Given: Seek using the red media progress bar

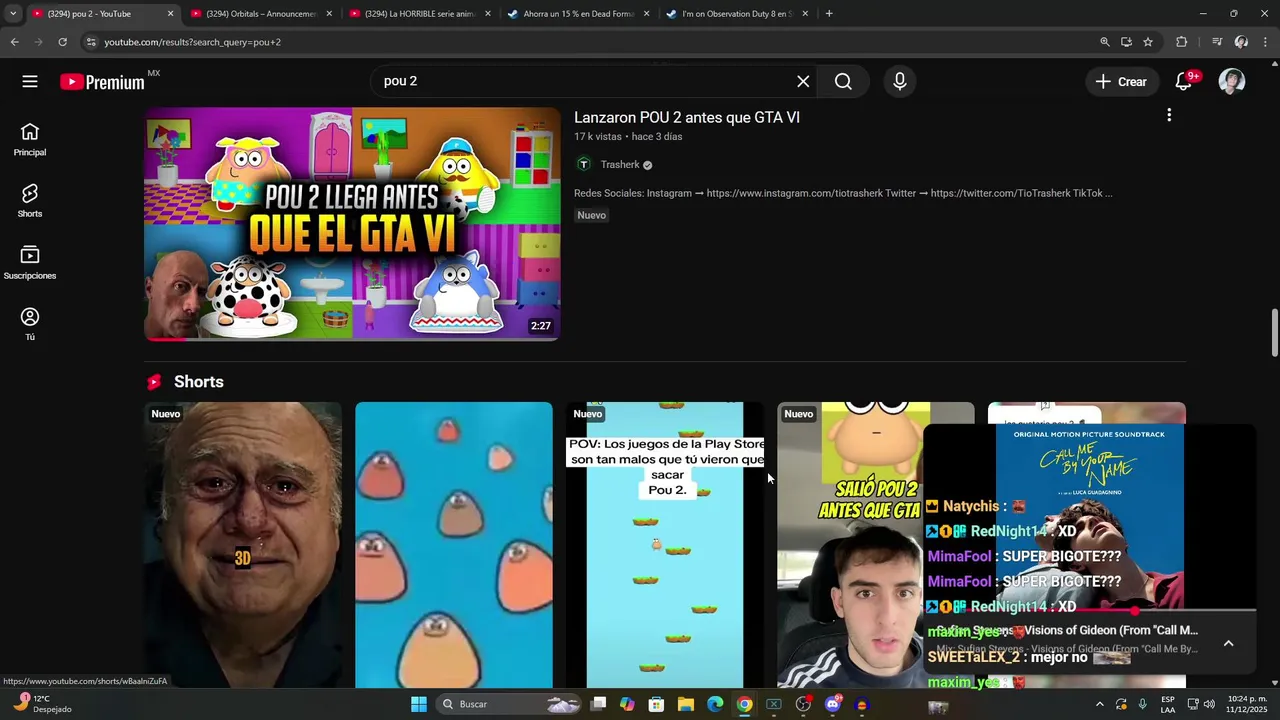Looking at the screenshot, I should coord(1090,610).
